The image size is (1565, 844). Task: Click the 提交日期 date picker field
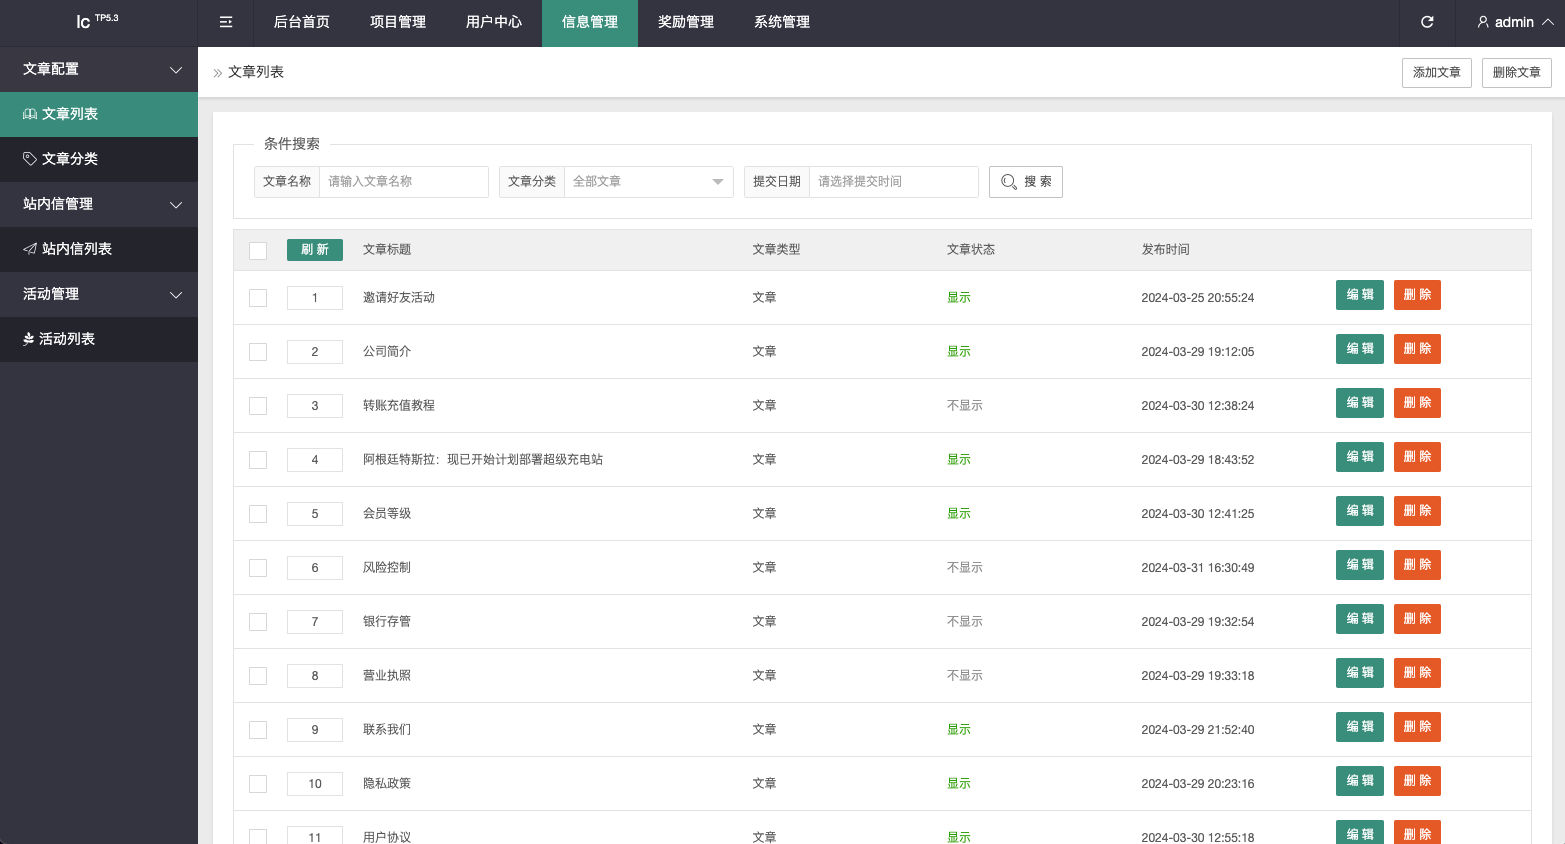click(892, 182)
